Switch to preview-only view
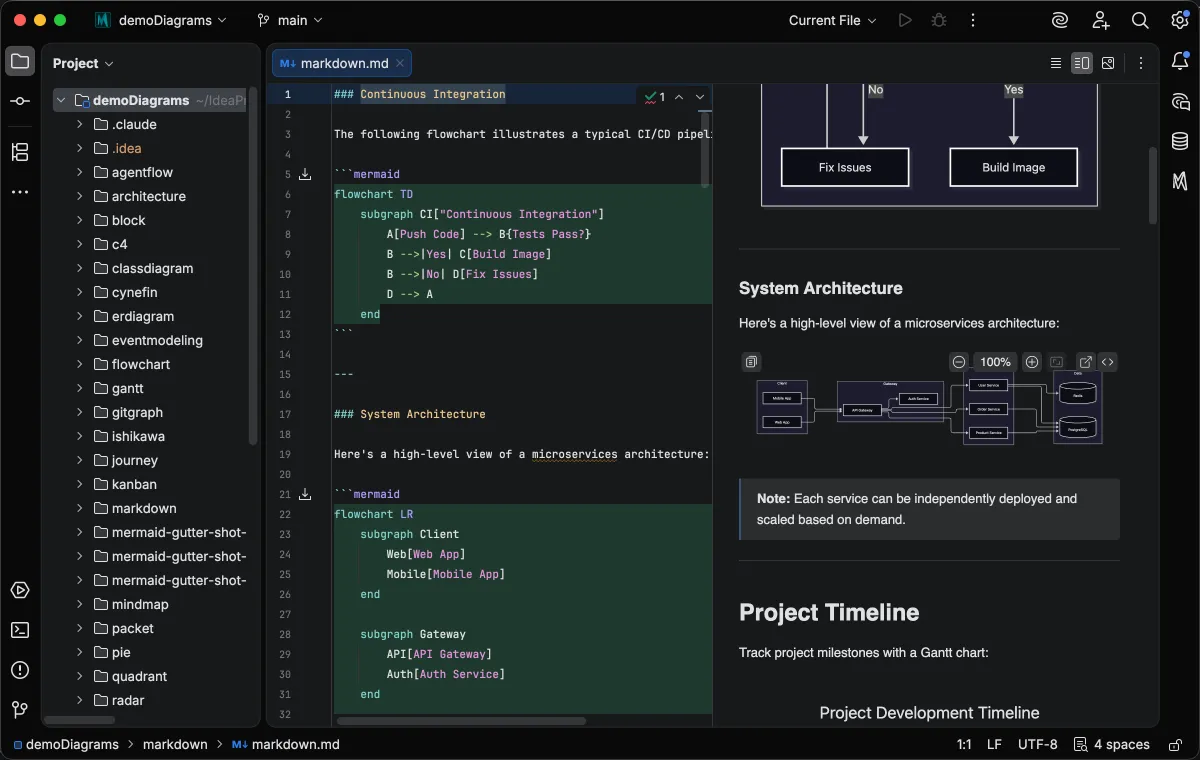This screenshot has height=760, width=1200. pyautogui.click(x=1108, y=63)
